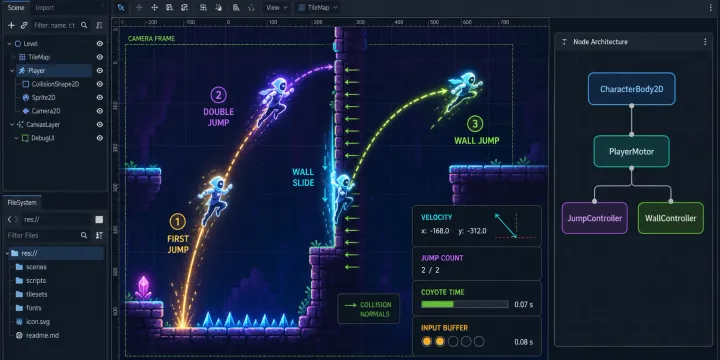Click the search magnifier in scene filter
Screen dimensions: 720x360
point(84,25)
